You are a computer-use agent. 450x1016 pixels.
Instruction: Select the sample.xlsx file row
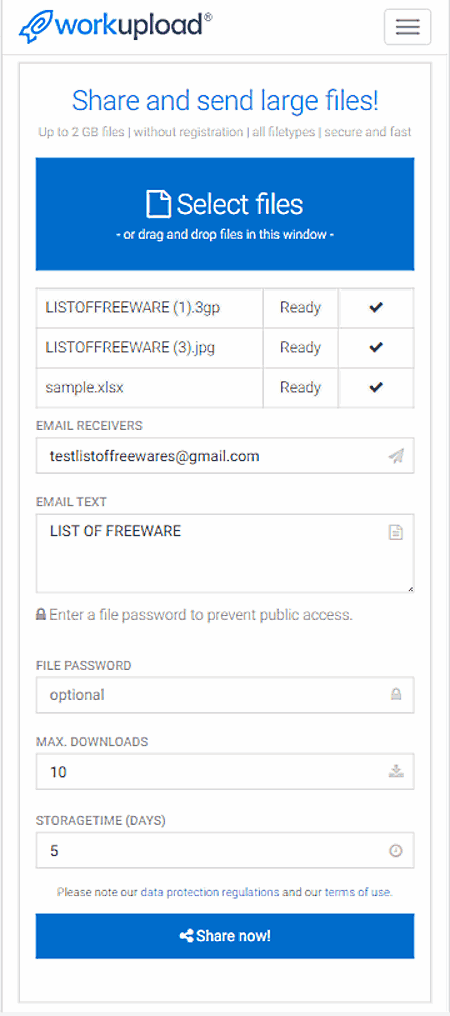[225, 387]
